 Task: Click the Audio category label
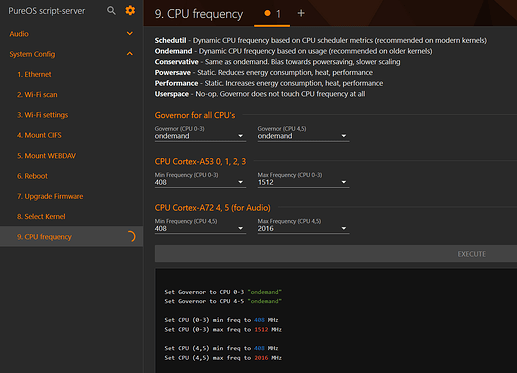coord(19,34)
